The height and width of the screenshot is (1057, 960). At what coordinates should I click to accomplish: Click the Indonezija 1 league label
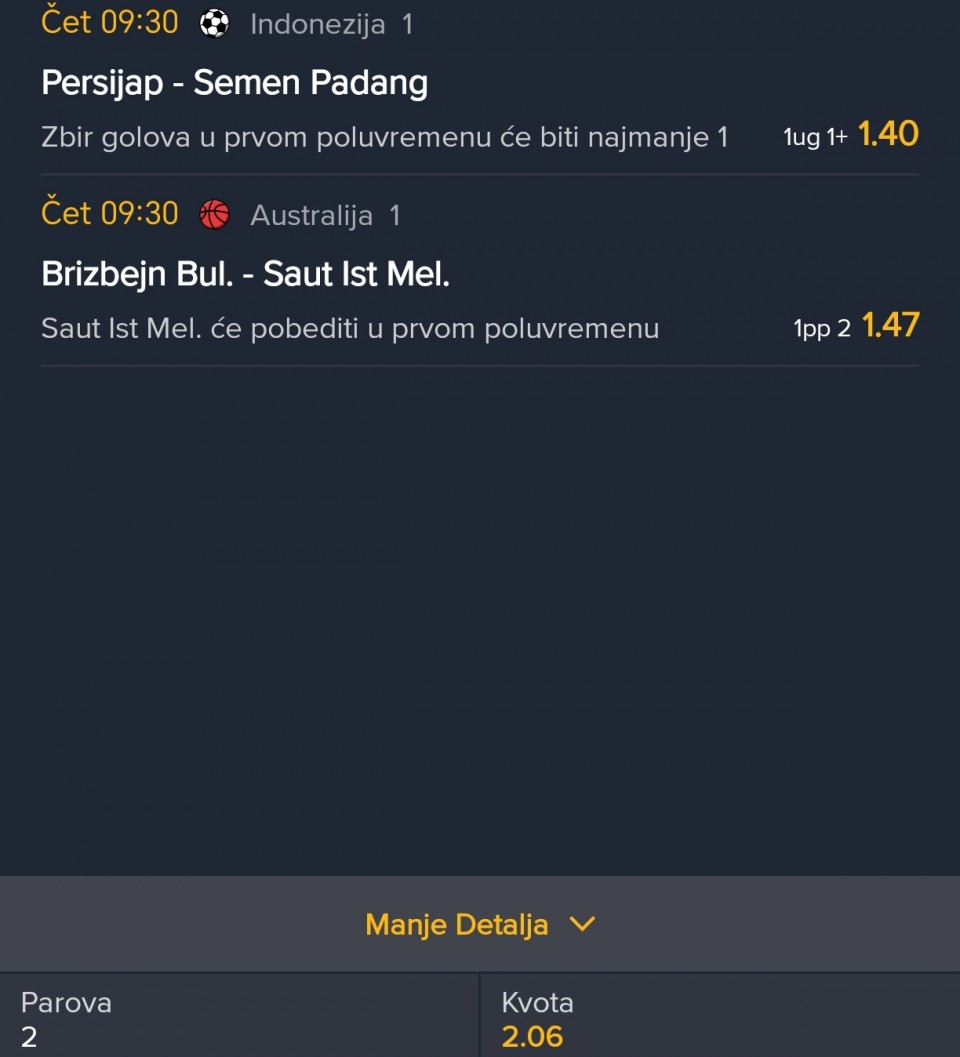point(331,24)
